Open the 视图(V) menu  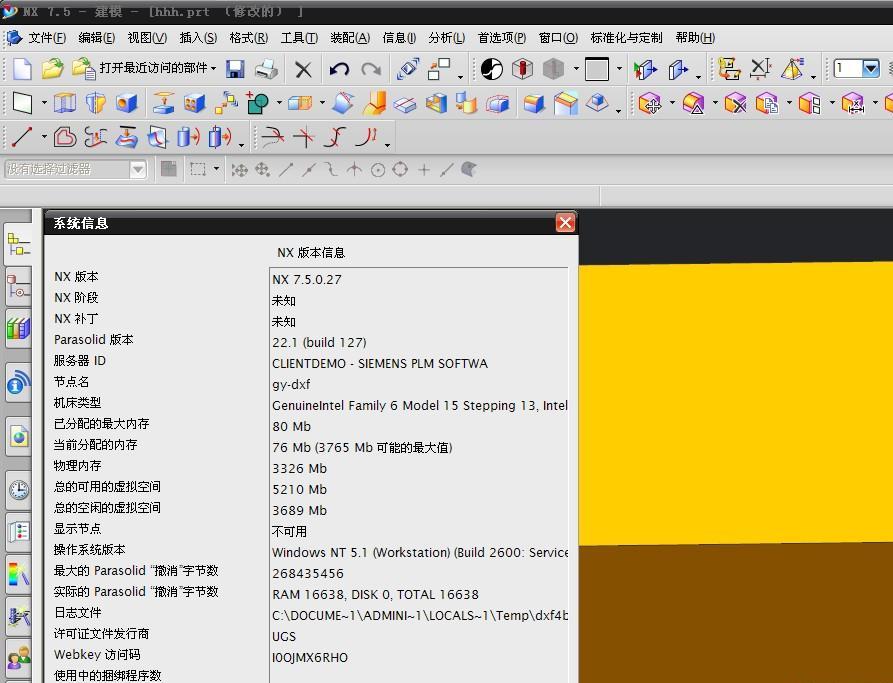point(147,38)
